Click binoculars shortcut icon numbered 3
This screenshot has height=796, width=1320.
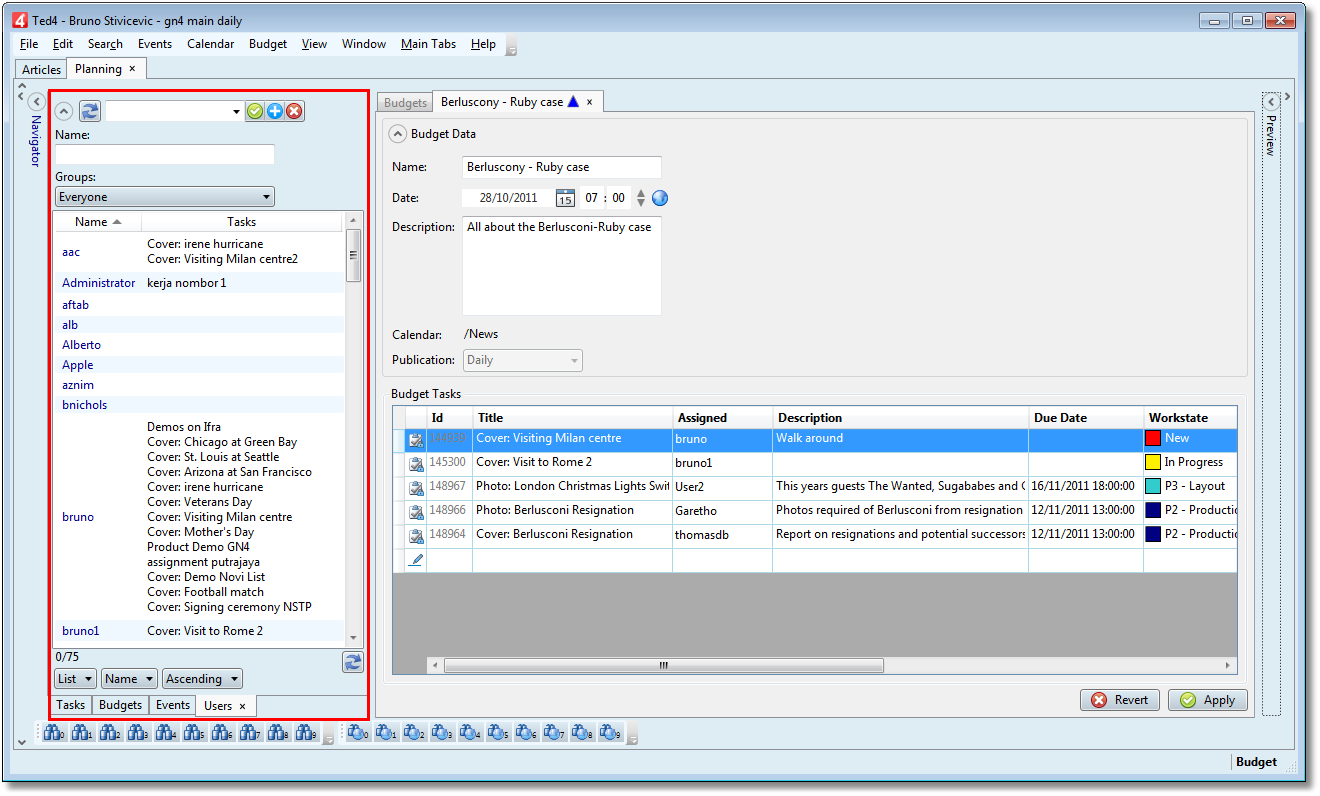point(138,733)
